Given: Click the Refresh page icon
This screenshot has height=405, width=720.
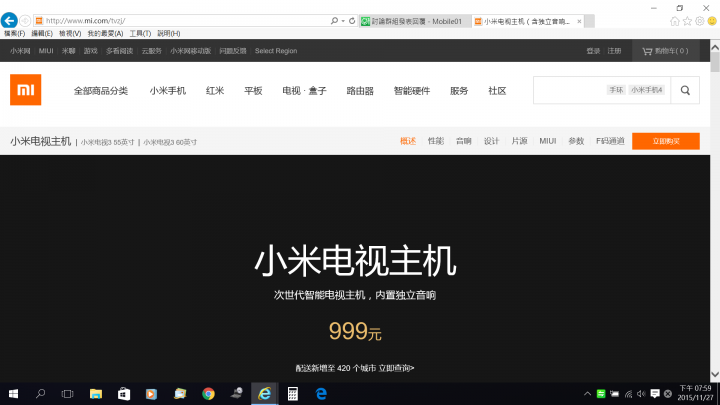Looking at the screenshot, I should pyautogui.click(x=352, y=21).
